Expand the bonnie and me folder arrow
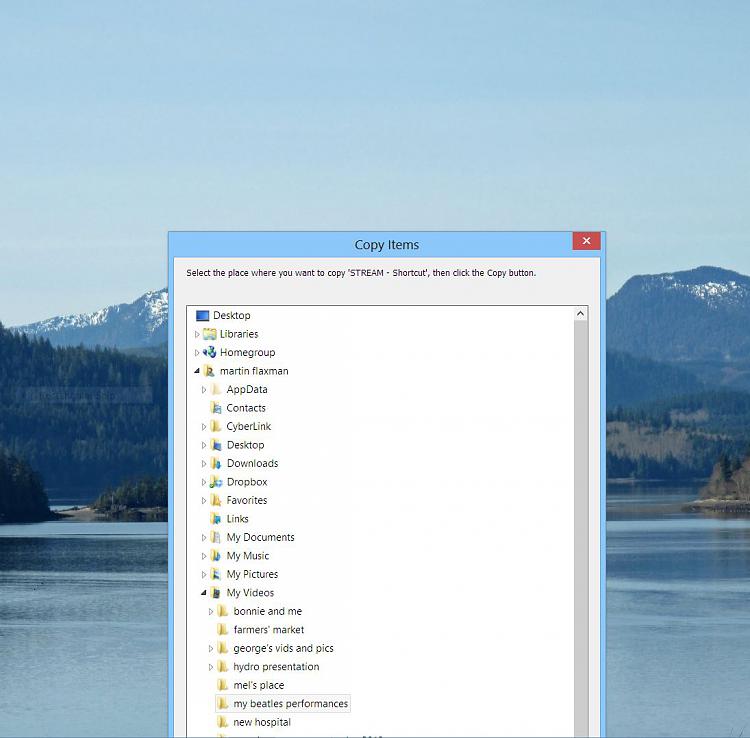Screen dimensions: 750x738 [x=210, y=612]
